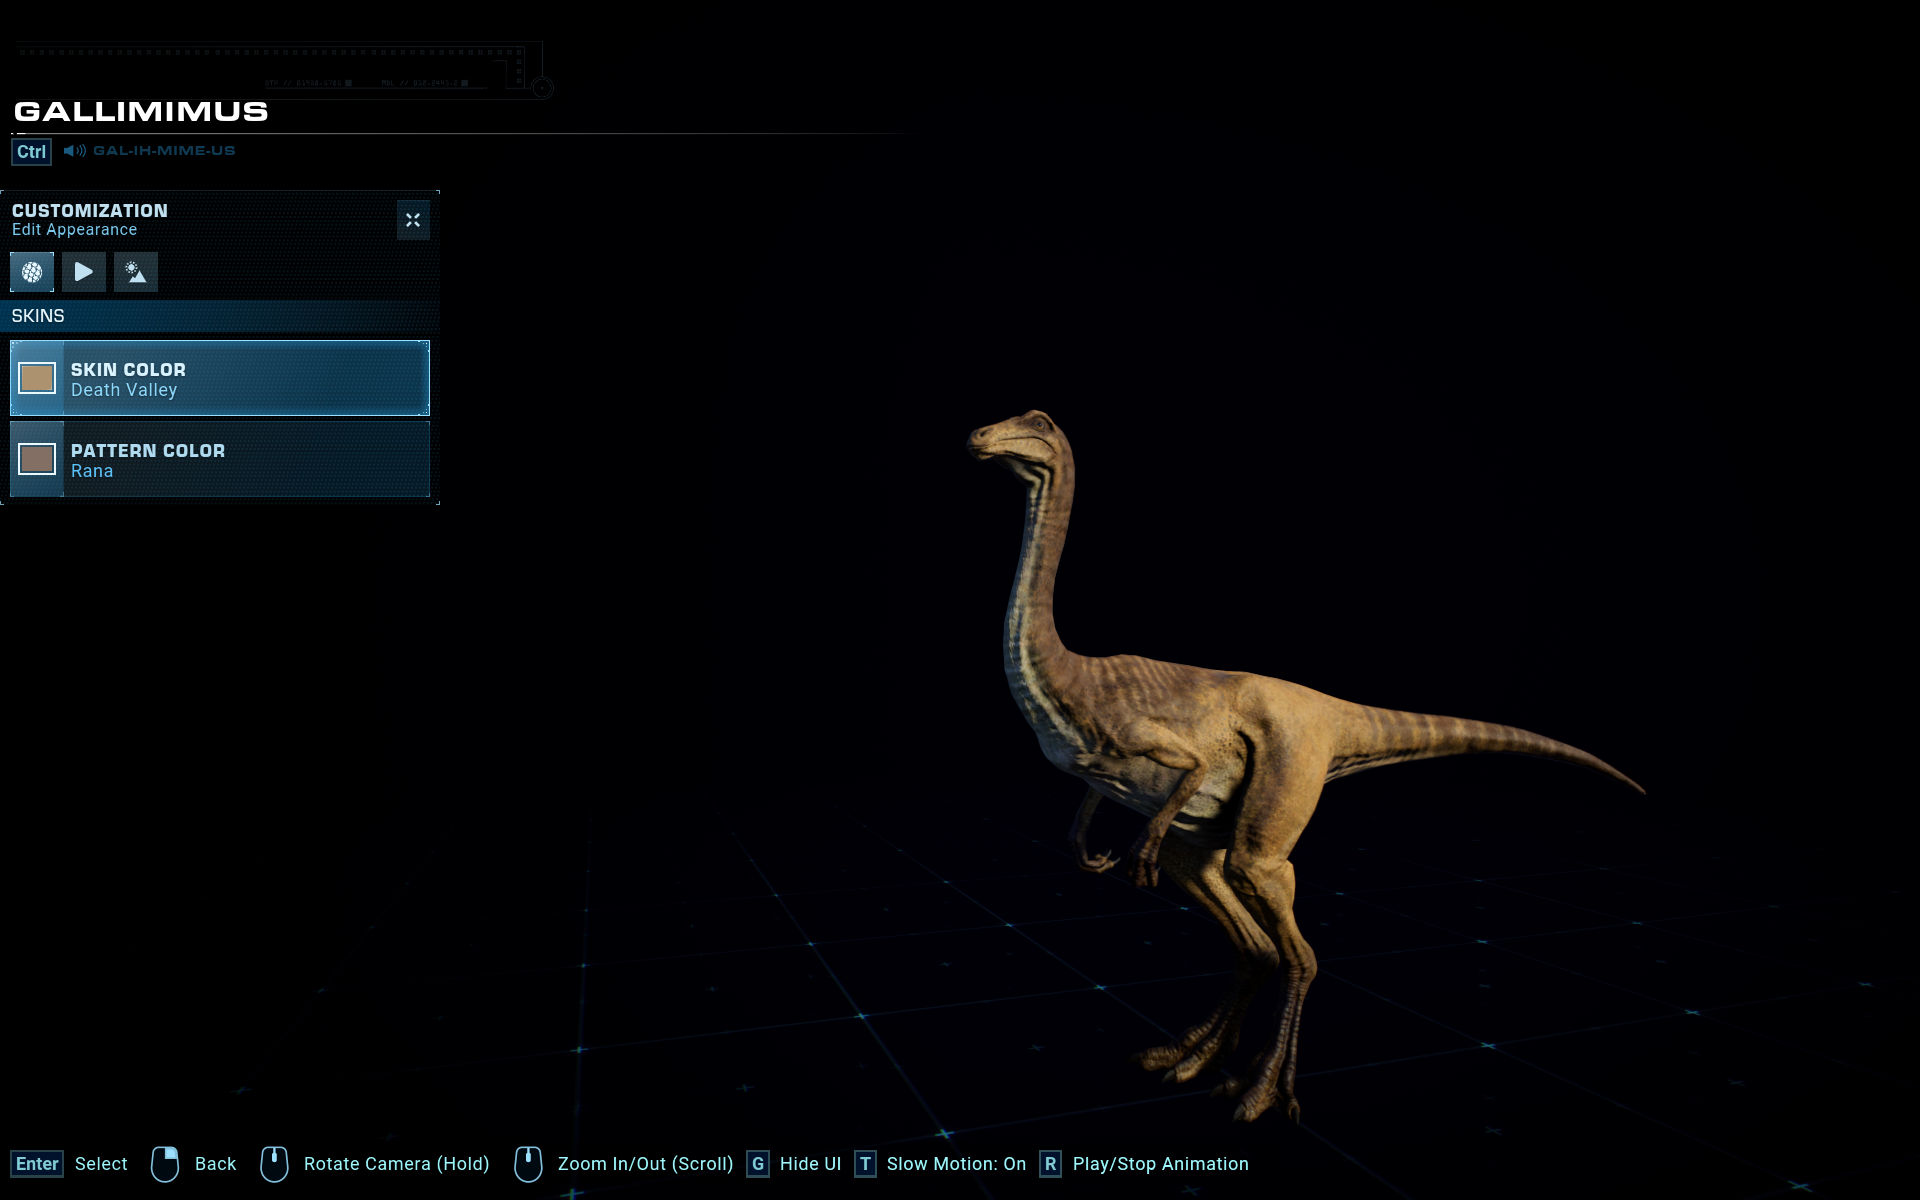Toggle Slow Motion with T prompt

865,1164
